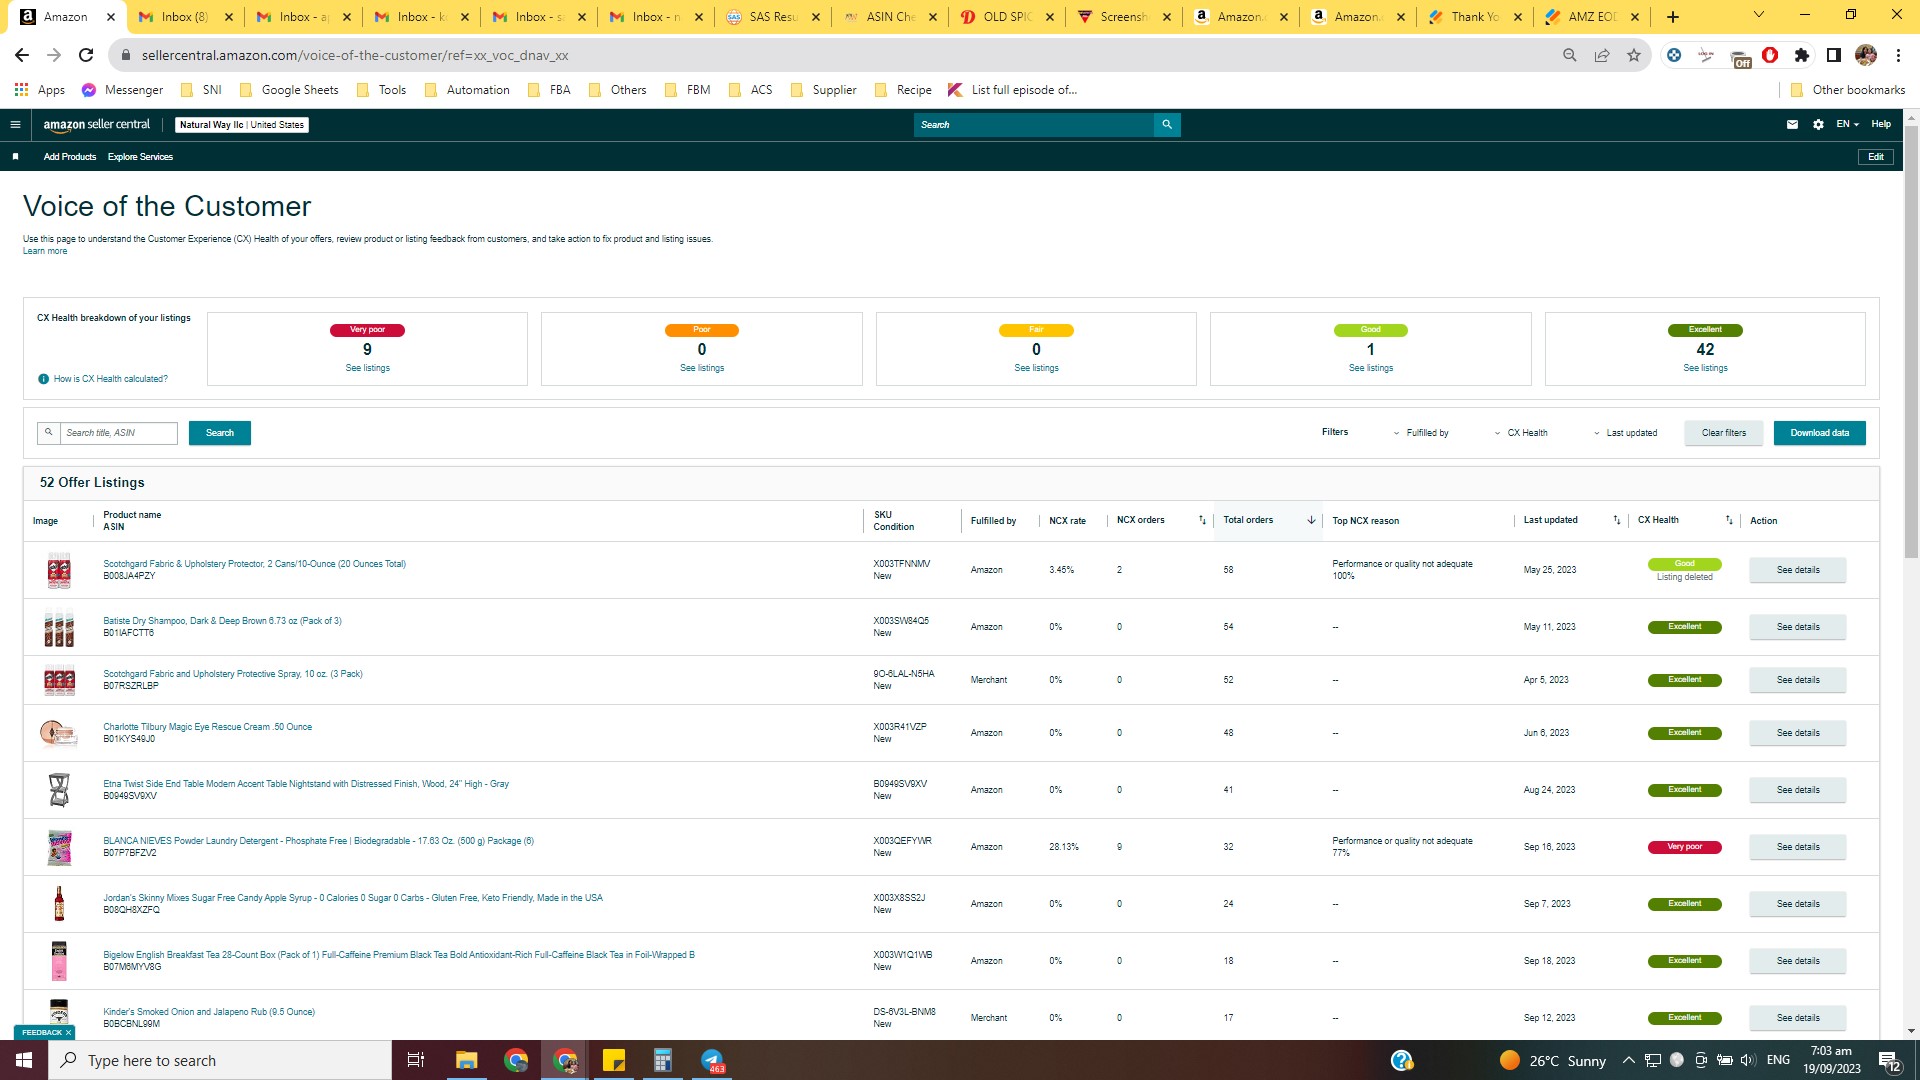Toggle the browser side panel icon
Image resolution: width=1920 pixels, height=1080 pixels.
point(1834,55)
